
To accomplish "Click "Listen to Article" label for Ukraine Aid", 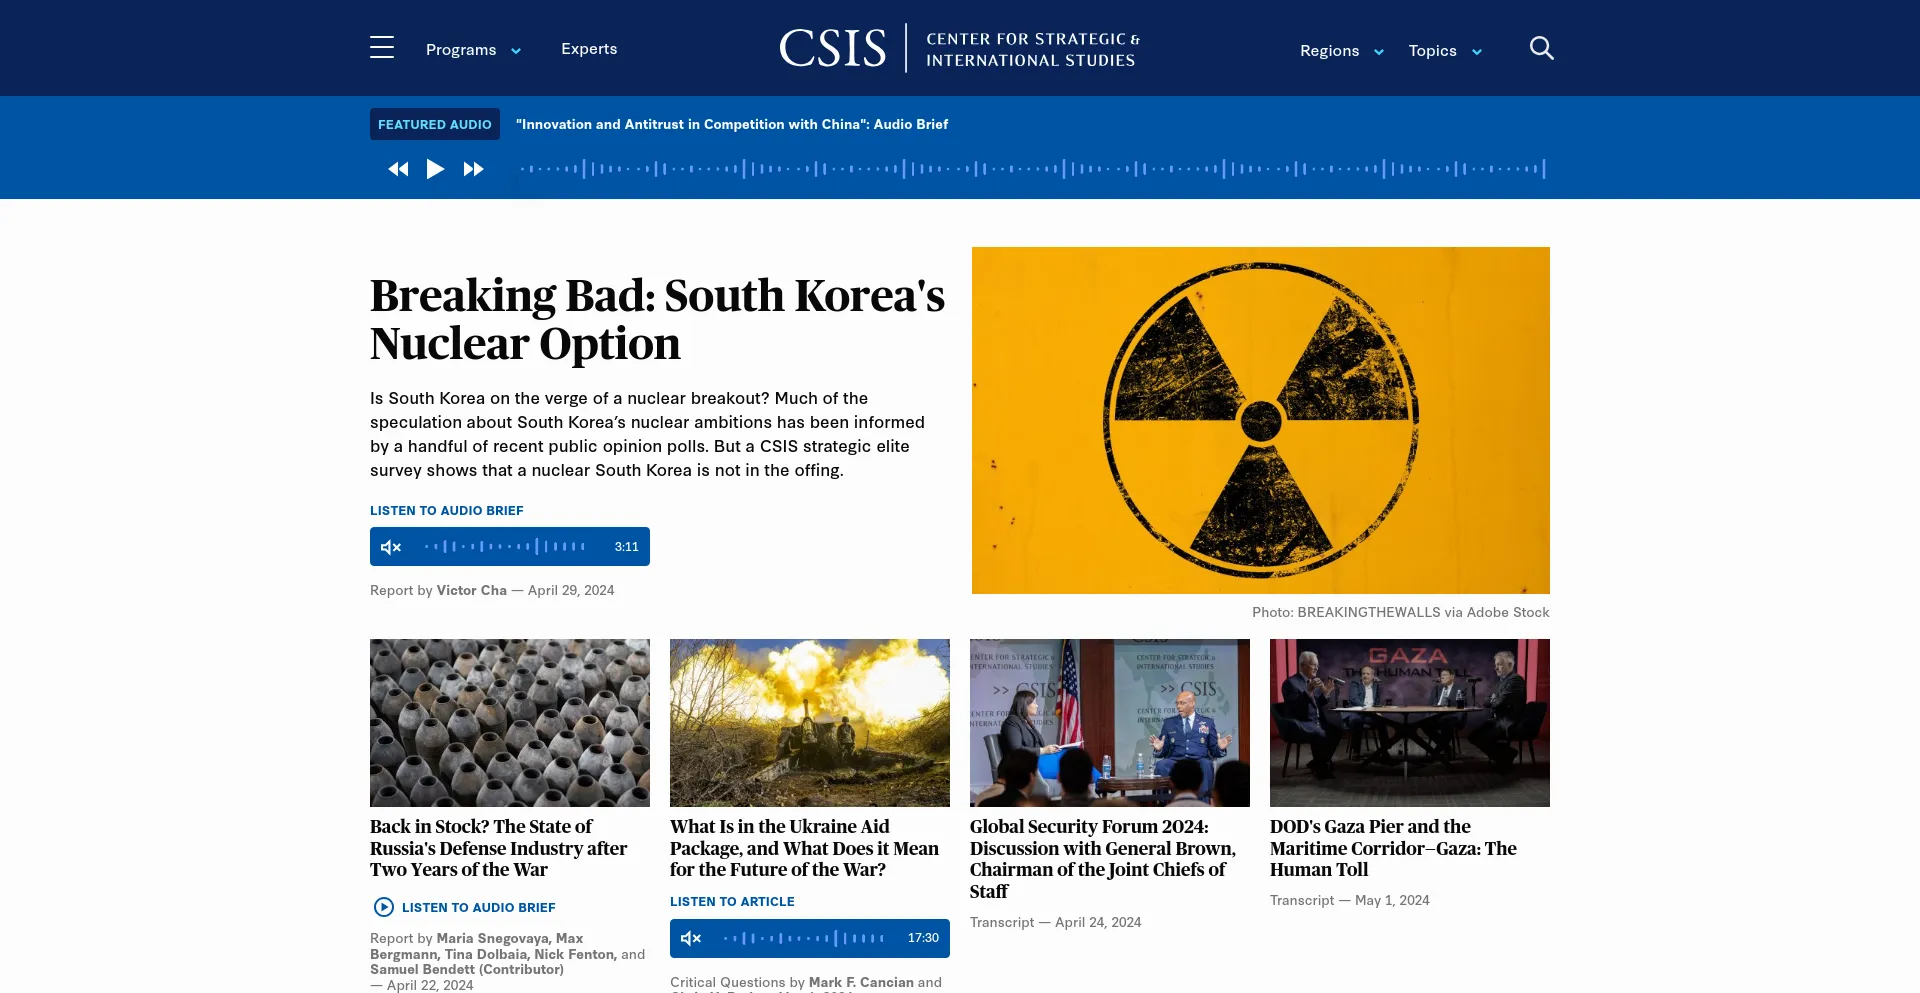I will coord(732,902).
